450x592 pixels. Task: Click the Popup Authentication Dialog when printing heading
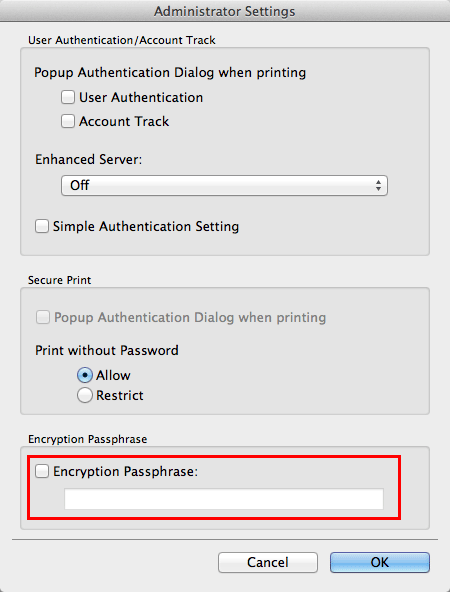pyautogui.click(x=170, y=72)
